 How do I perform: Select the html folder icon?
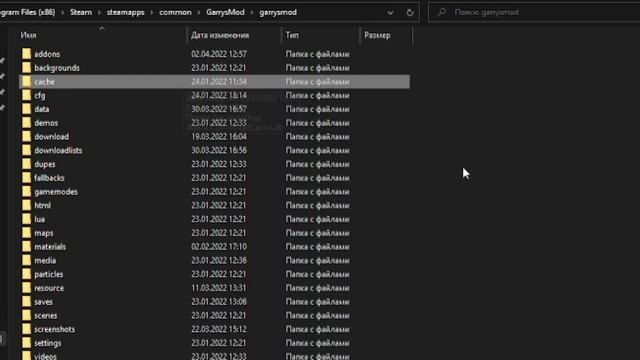(x=27, y=205)
